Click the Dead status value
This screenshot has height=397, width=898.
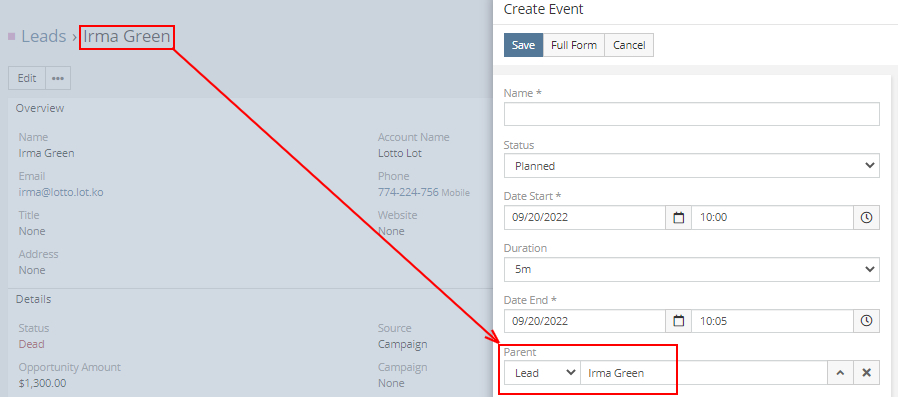point(31,344)
